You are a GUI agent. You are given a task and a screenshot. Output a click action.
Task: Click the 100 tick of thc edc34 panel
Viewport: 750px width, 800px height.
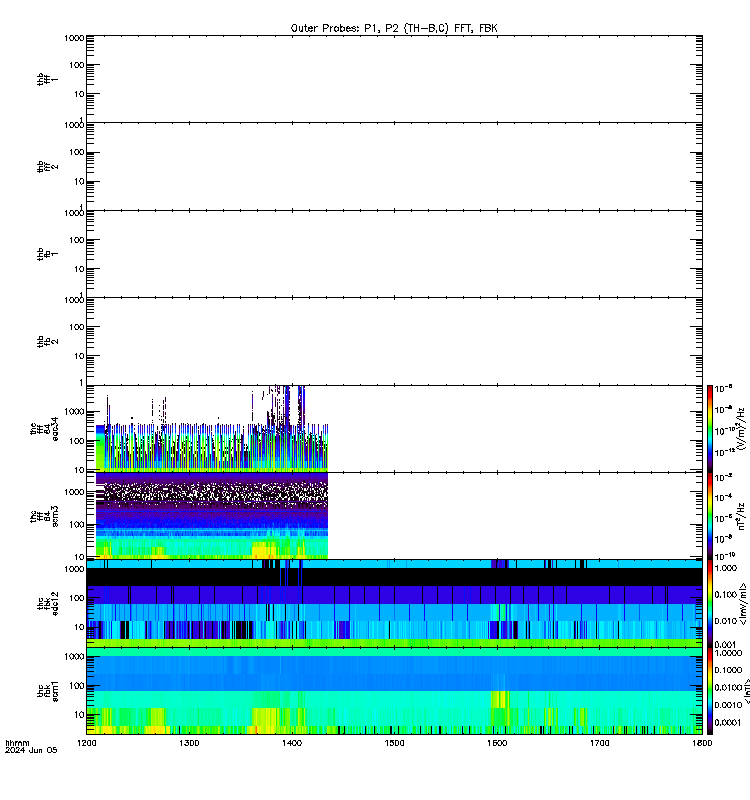77,441
